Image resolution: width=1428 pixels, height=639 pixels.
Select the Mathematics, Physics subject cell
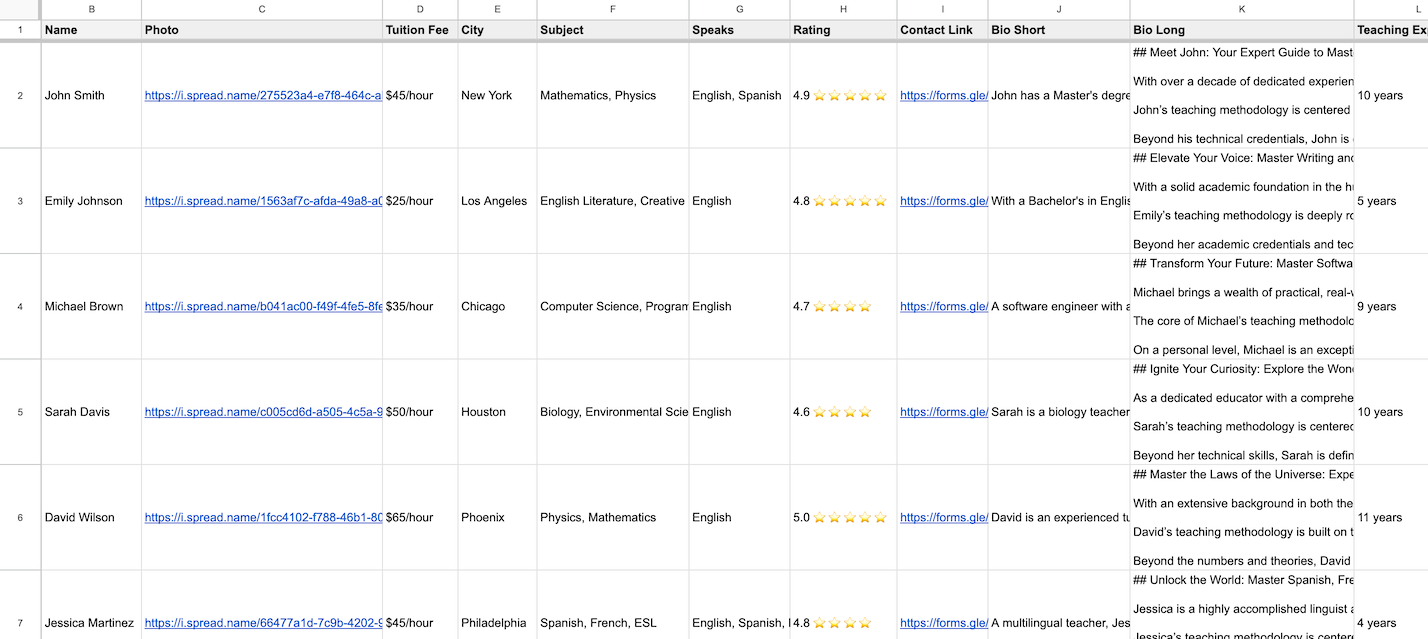click(x=613, y=96)
